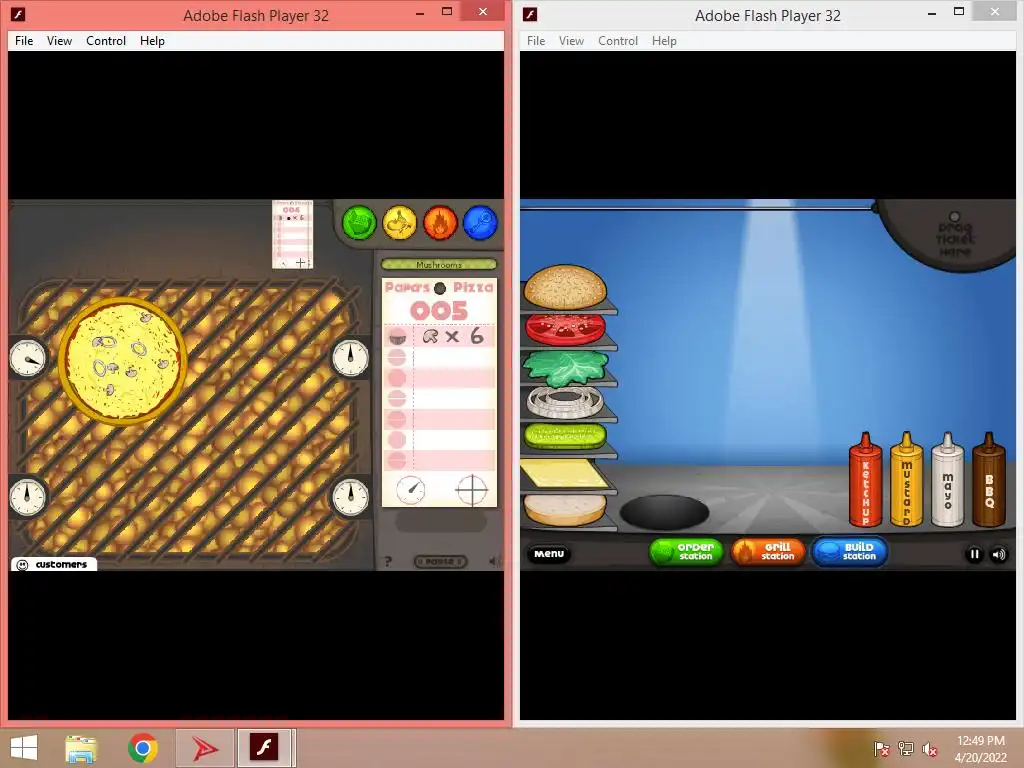Click the bottom-left oven timer dial
The image size is (1024, 768).
point(28,497)
